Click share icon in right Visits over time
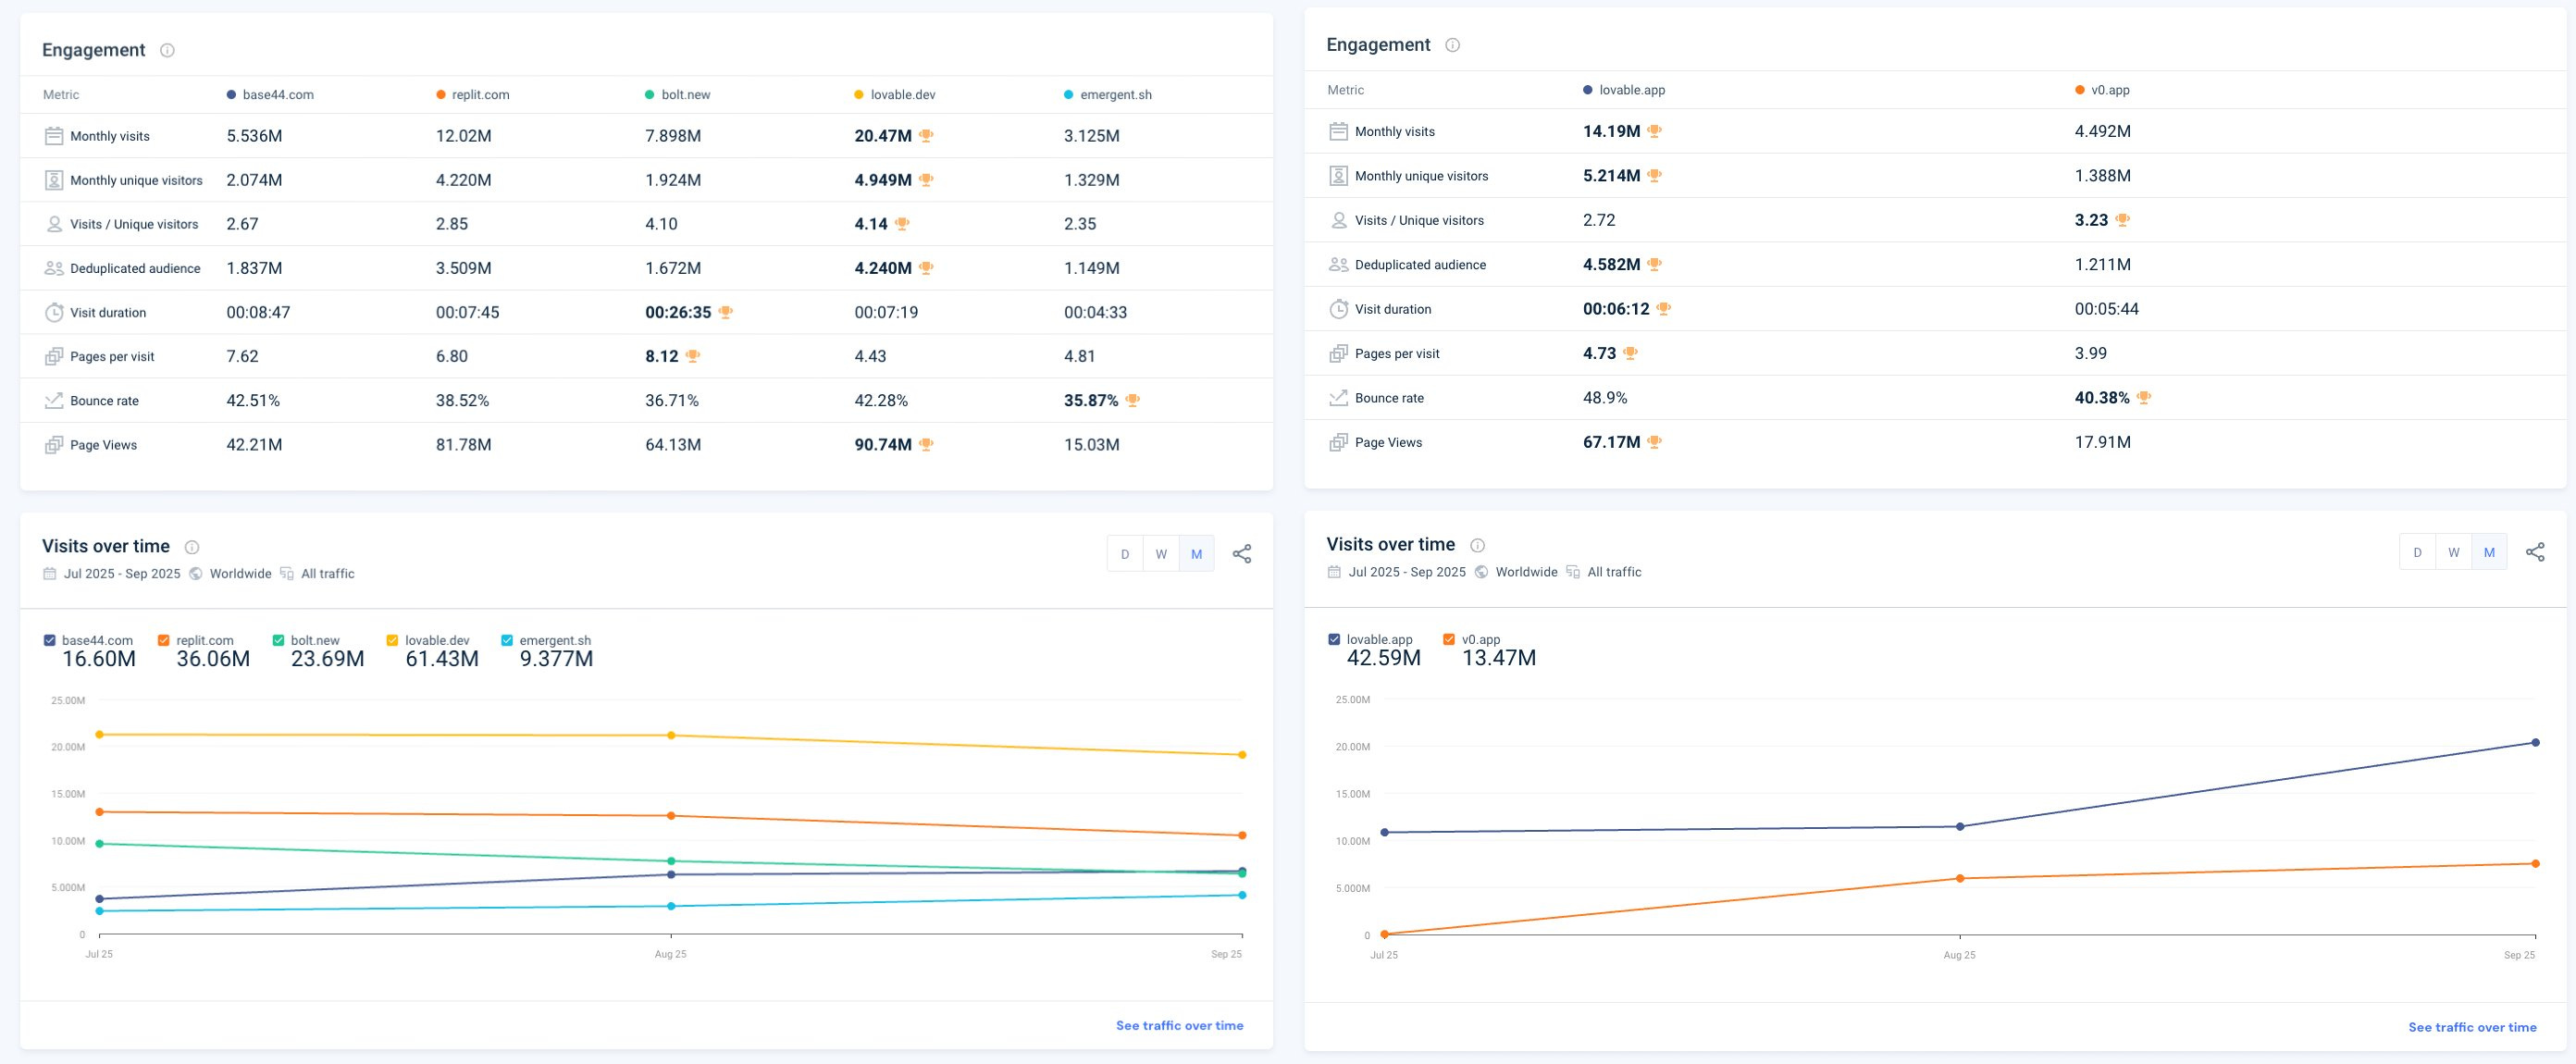Screen dimensions: 2576x1064 click(2535, 552)
